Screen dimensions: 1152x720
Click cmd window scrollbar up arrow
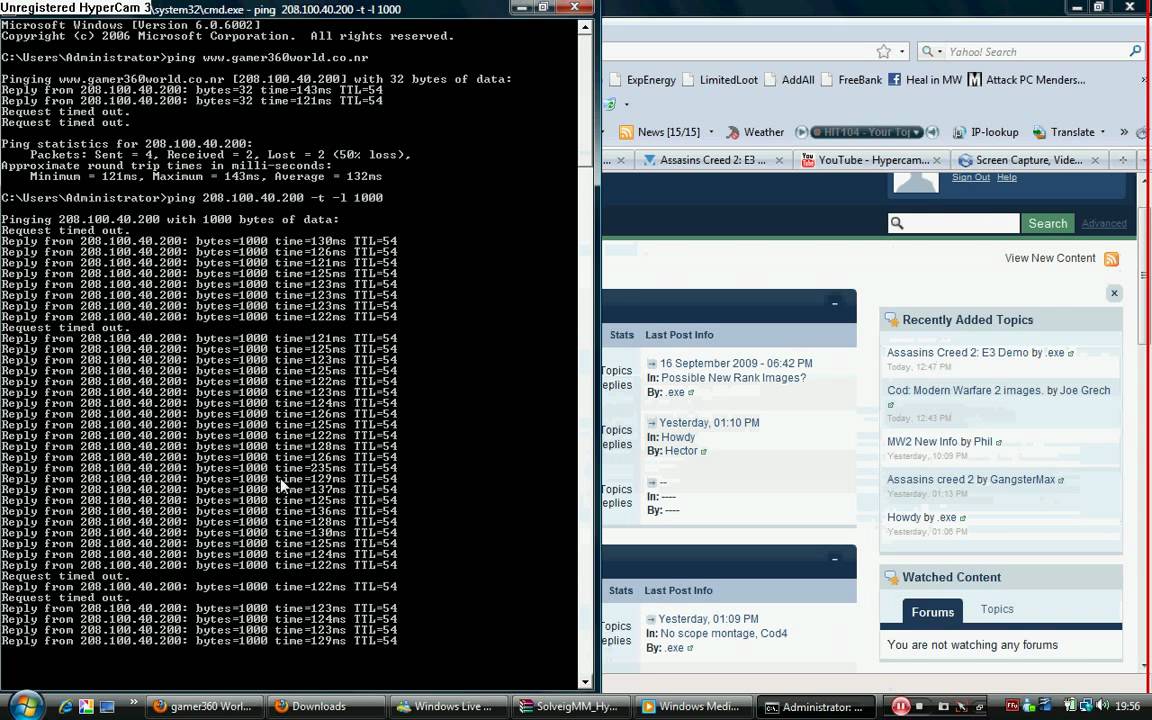click(586, 27)
